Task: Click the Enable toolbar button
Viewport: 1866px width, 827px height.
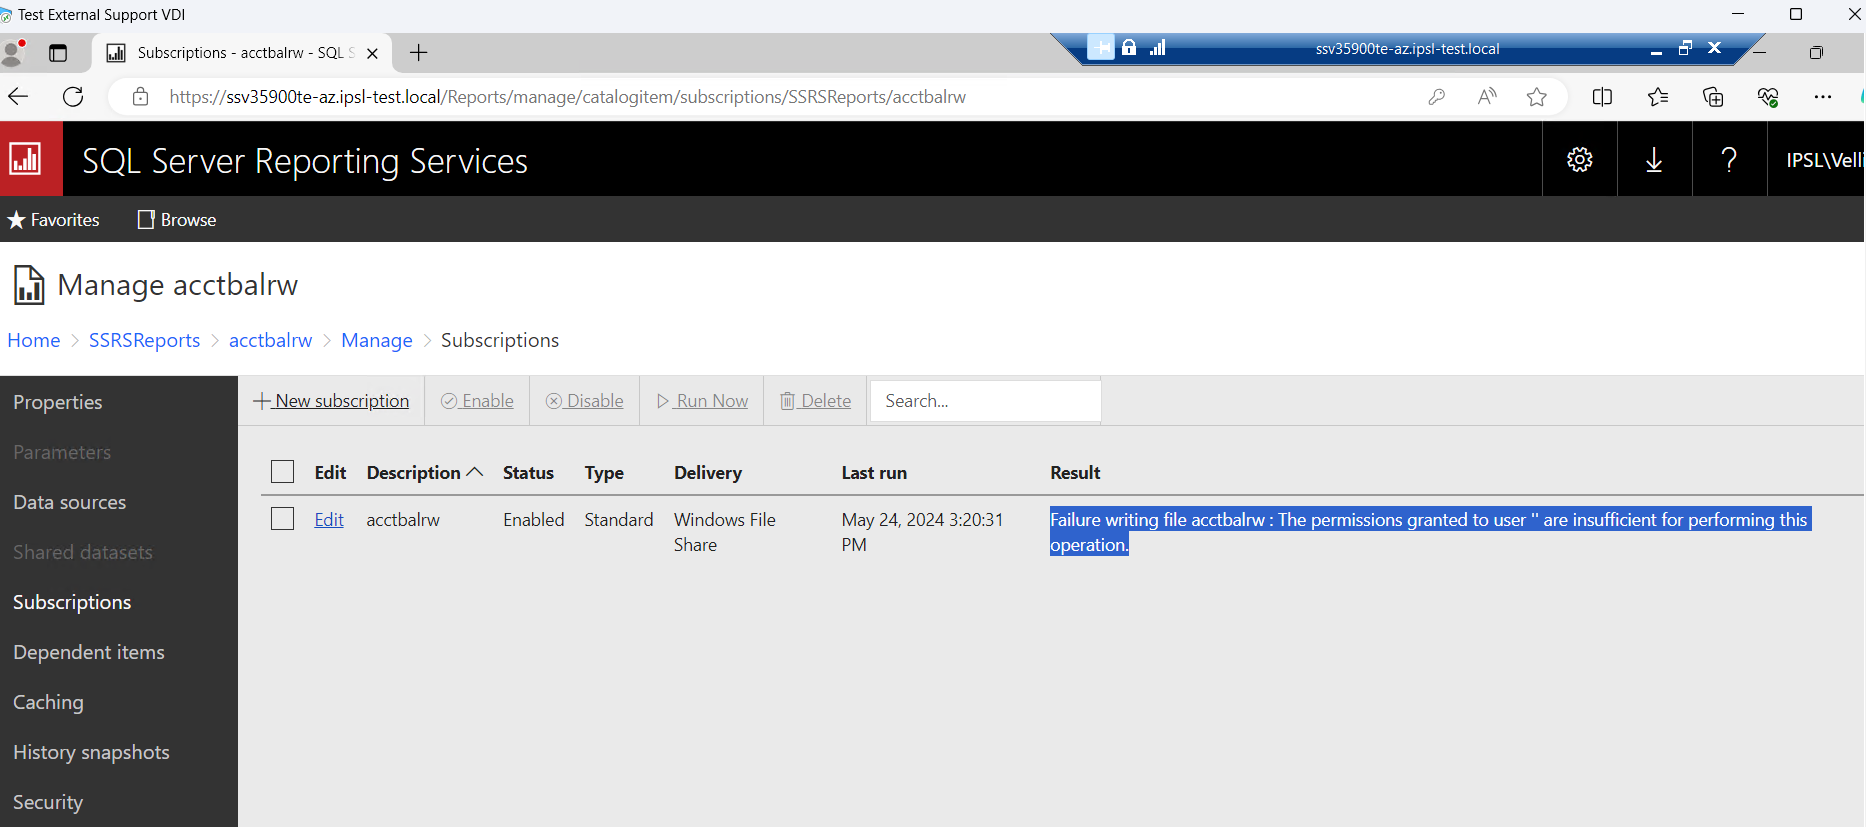Action: point(477,401)
